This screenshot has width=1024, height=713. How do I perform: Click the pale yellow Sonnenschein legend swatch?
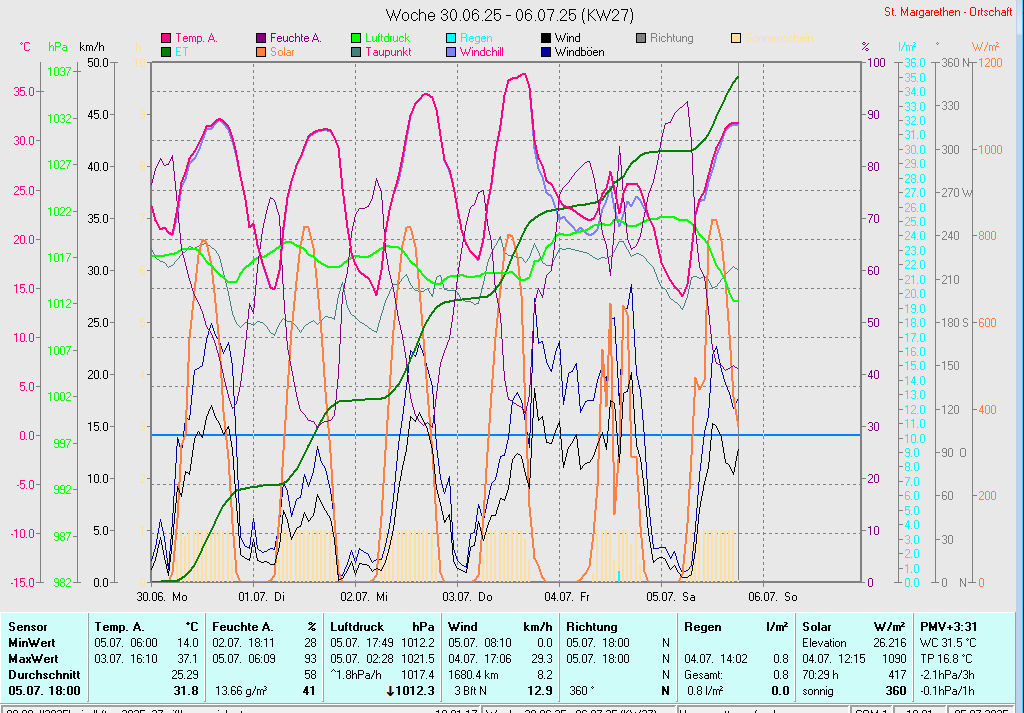736,38
